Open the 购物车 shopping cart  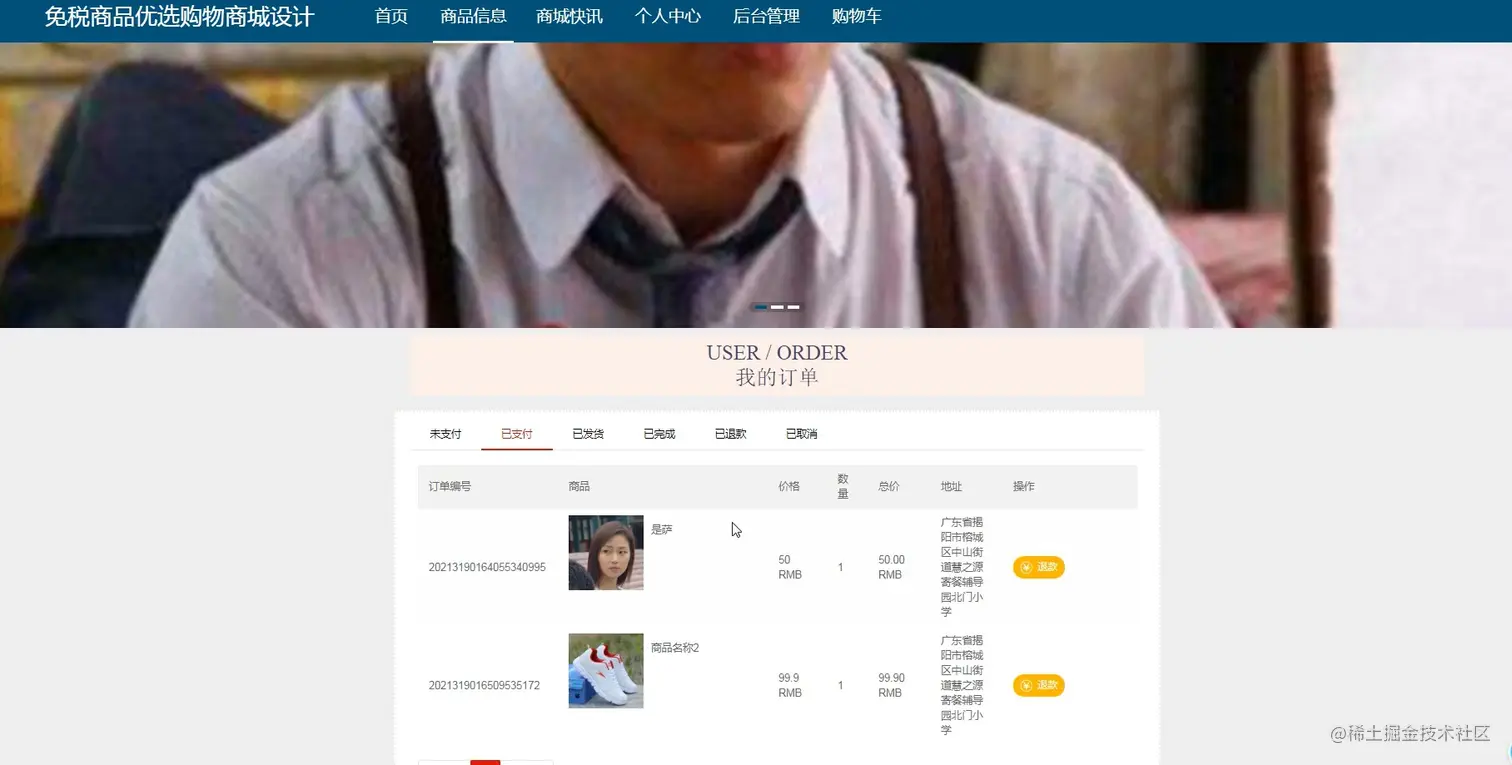coord(856,16)
